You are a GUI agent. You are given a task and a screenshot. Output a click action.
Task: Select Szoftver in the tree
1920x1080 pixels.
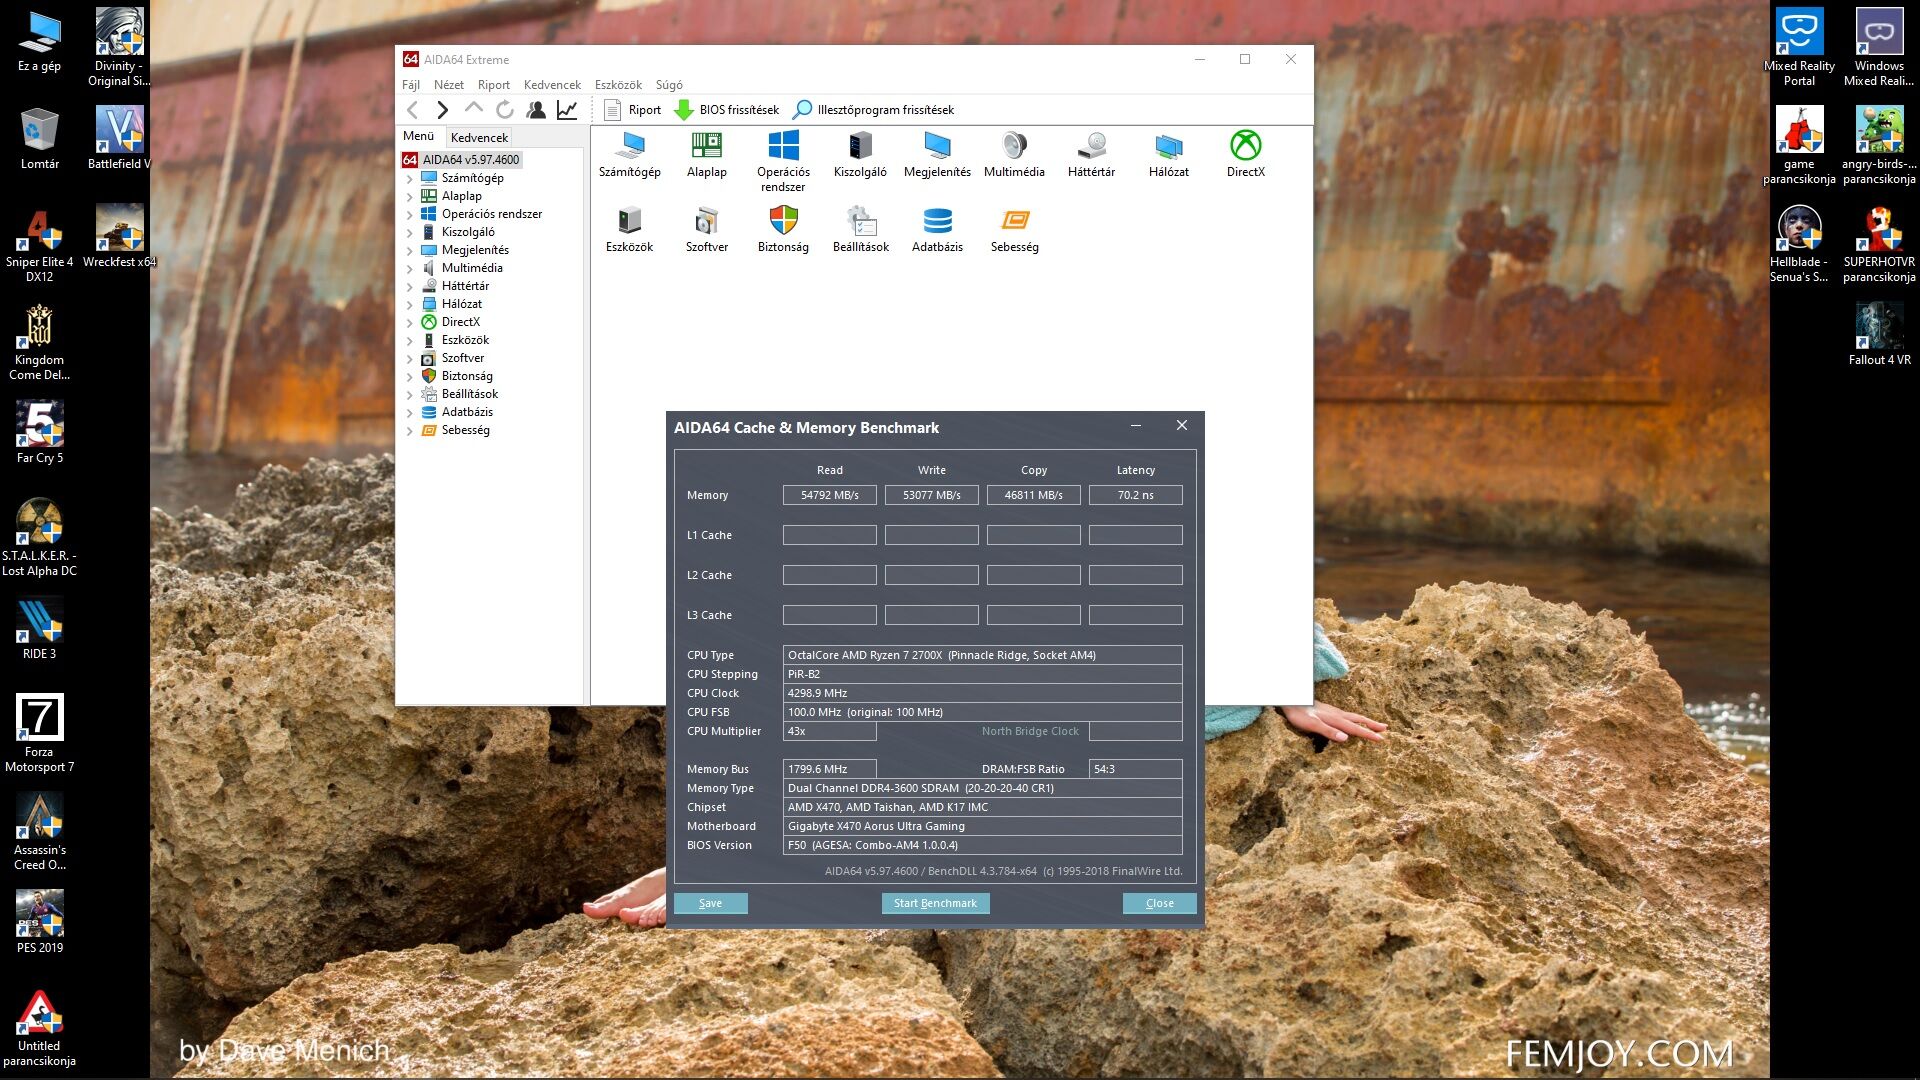[x=463, y=358]
